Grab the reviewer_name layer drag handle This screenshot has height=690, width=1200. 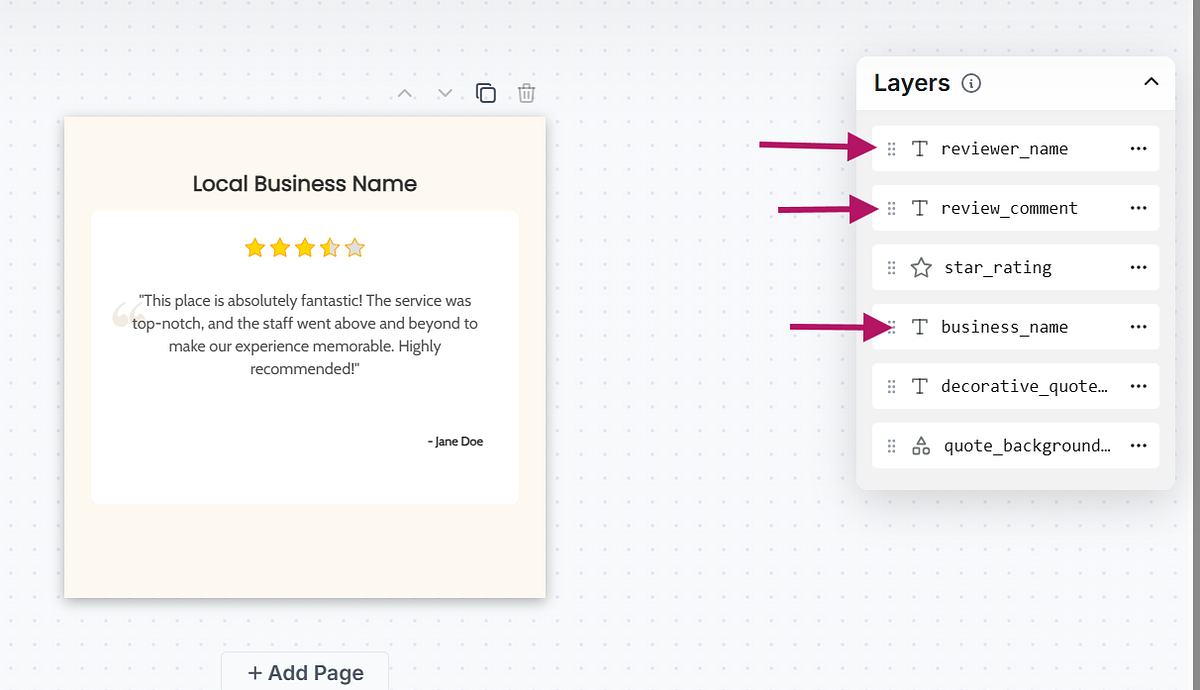coord(892,149)
